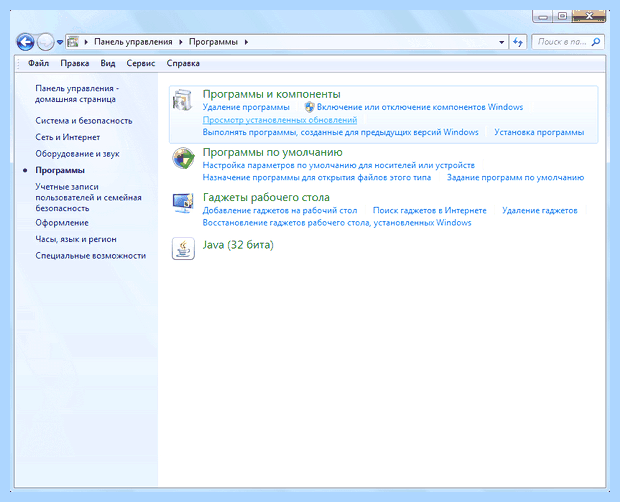Click the Программы и компоненты icon
The image size is (620, 502).
[183, 100]
